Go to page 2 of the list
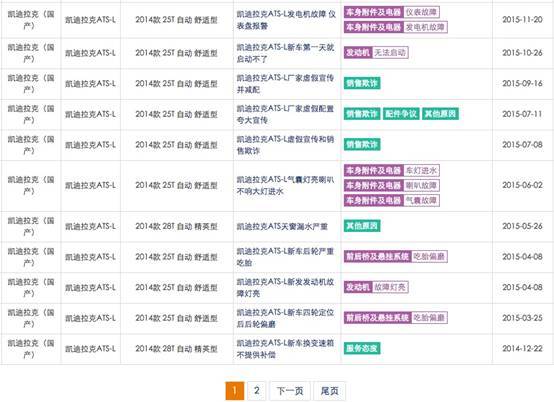 (257, 391)
